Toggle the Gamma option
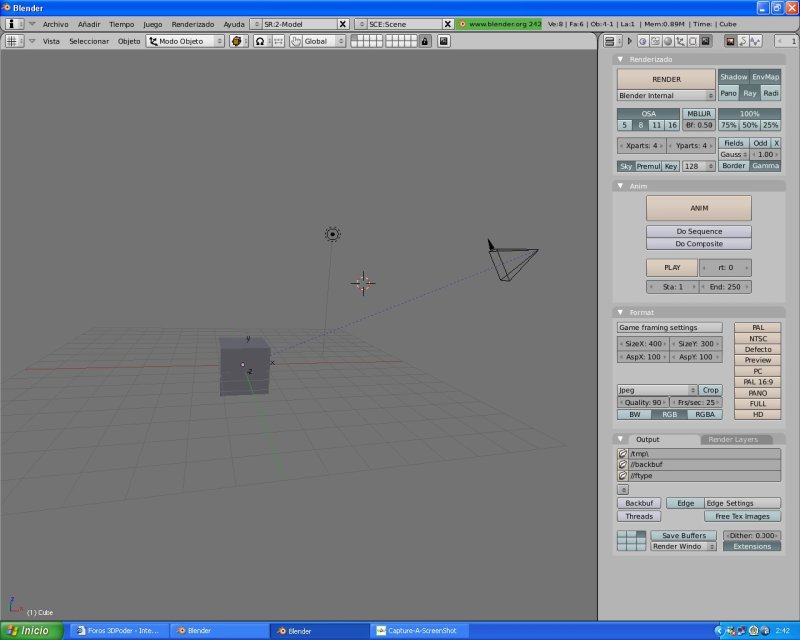 click(x=765, y=166)
